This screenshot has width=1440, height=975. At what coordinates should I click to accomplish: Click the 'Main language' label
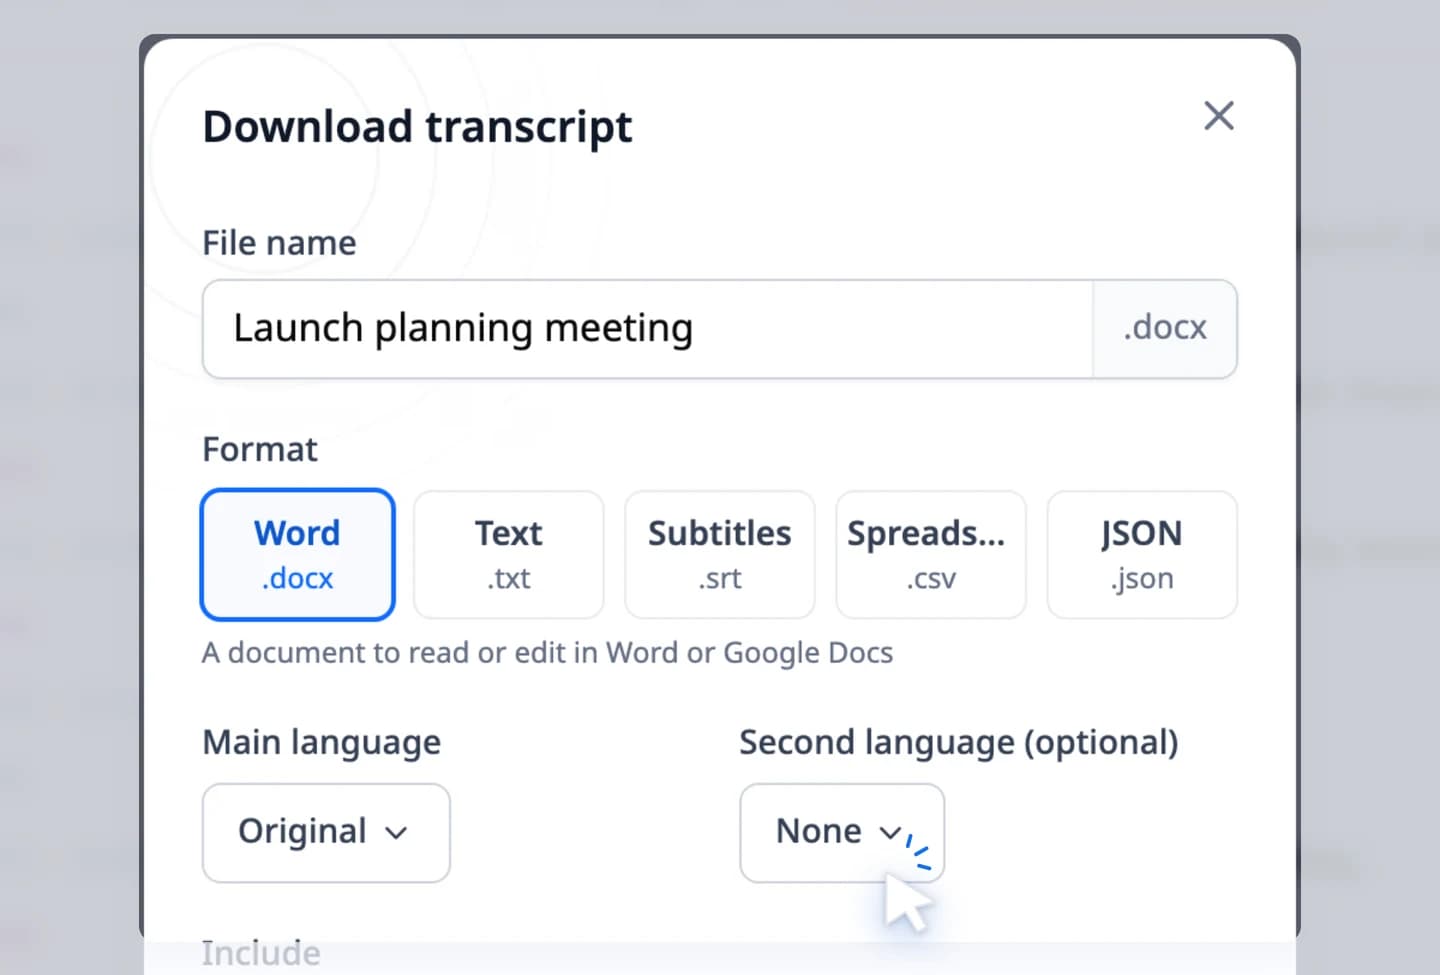(321, 743)
